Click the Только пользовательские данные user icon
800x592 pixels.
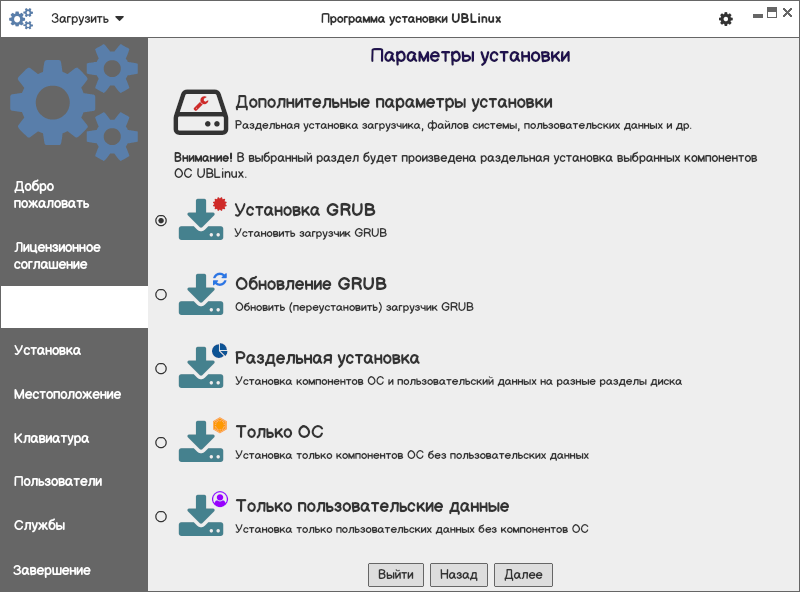pos(202,514)
